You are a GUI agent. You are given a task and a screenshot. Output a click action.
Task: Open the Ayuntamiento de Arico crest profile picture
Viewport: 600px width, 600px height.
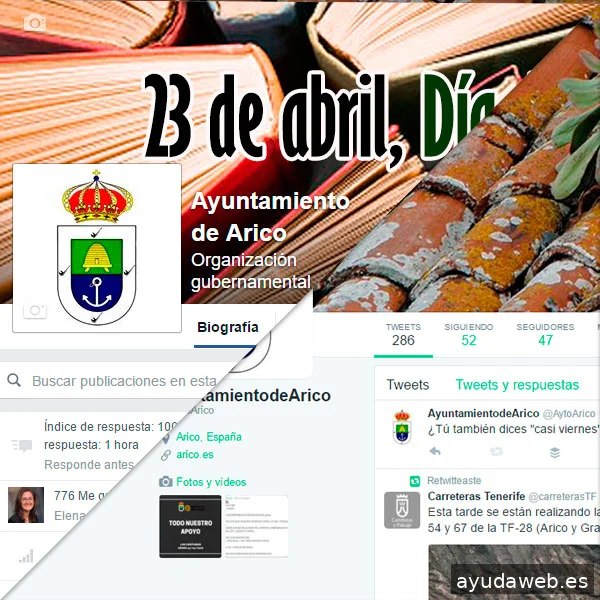(97, 248)
